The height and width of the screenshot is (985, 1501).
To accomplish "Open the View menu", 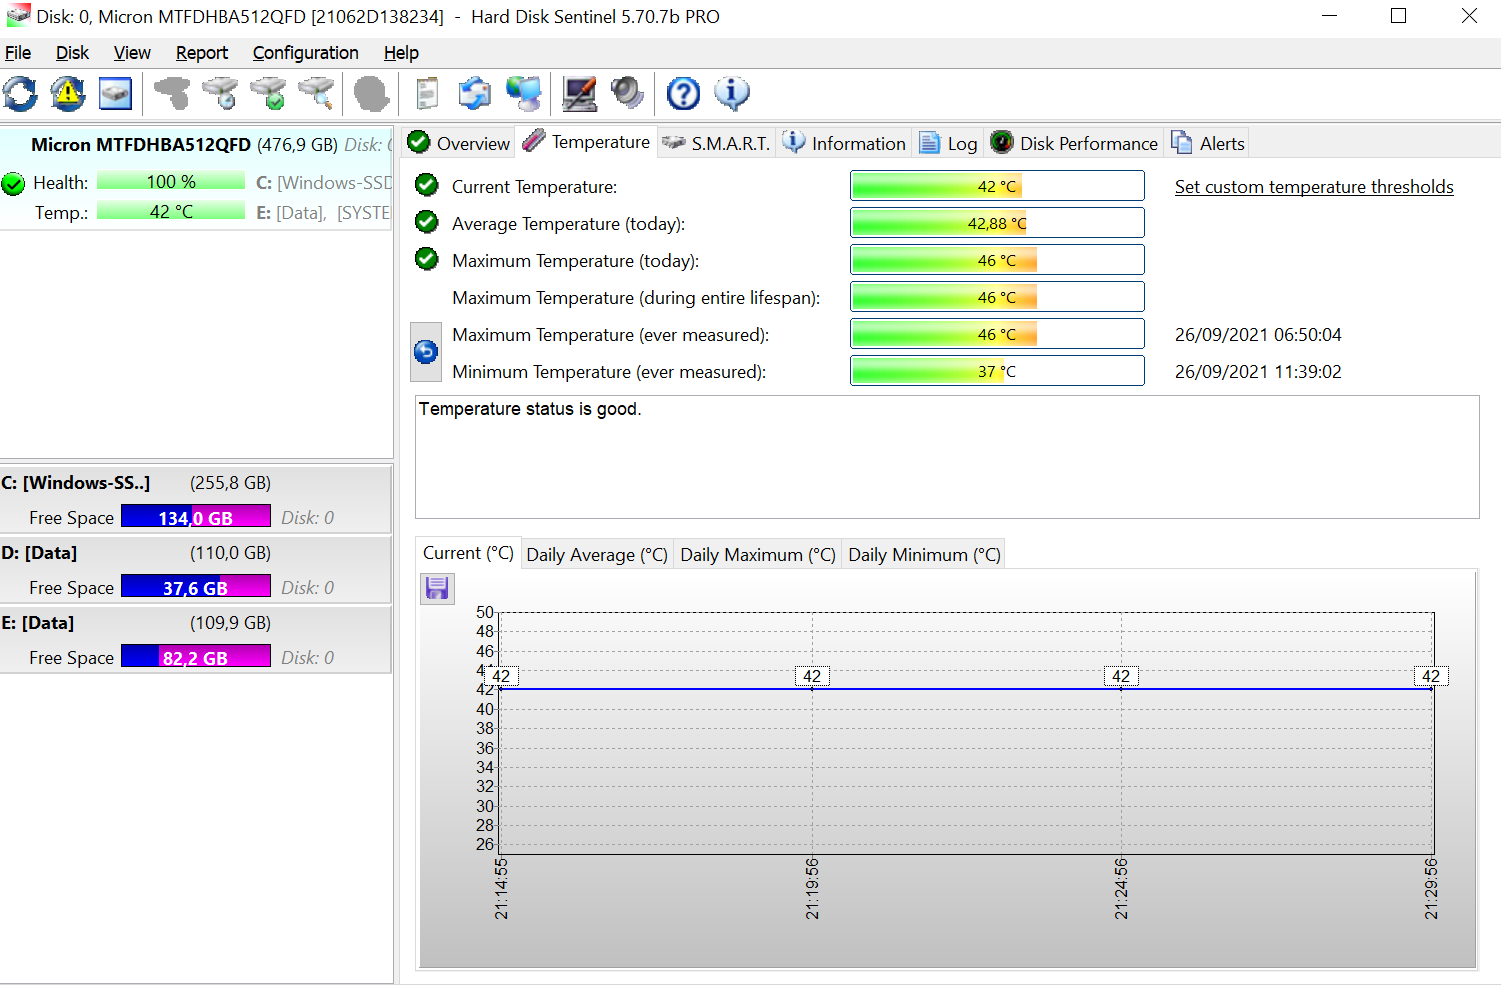I will tap(132, 53).
